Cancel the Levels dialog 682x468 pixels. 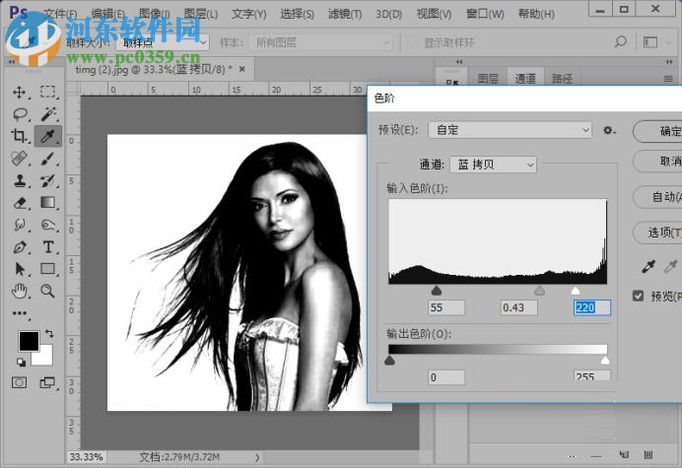click(x=659, y=161)
